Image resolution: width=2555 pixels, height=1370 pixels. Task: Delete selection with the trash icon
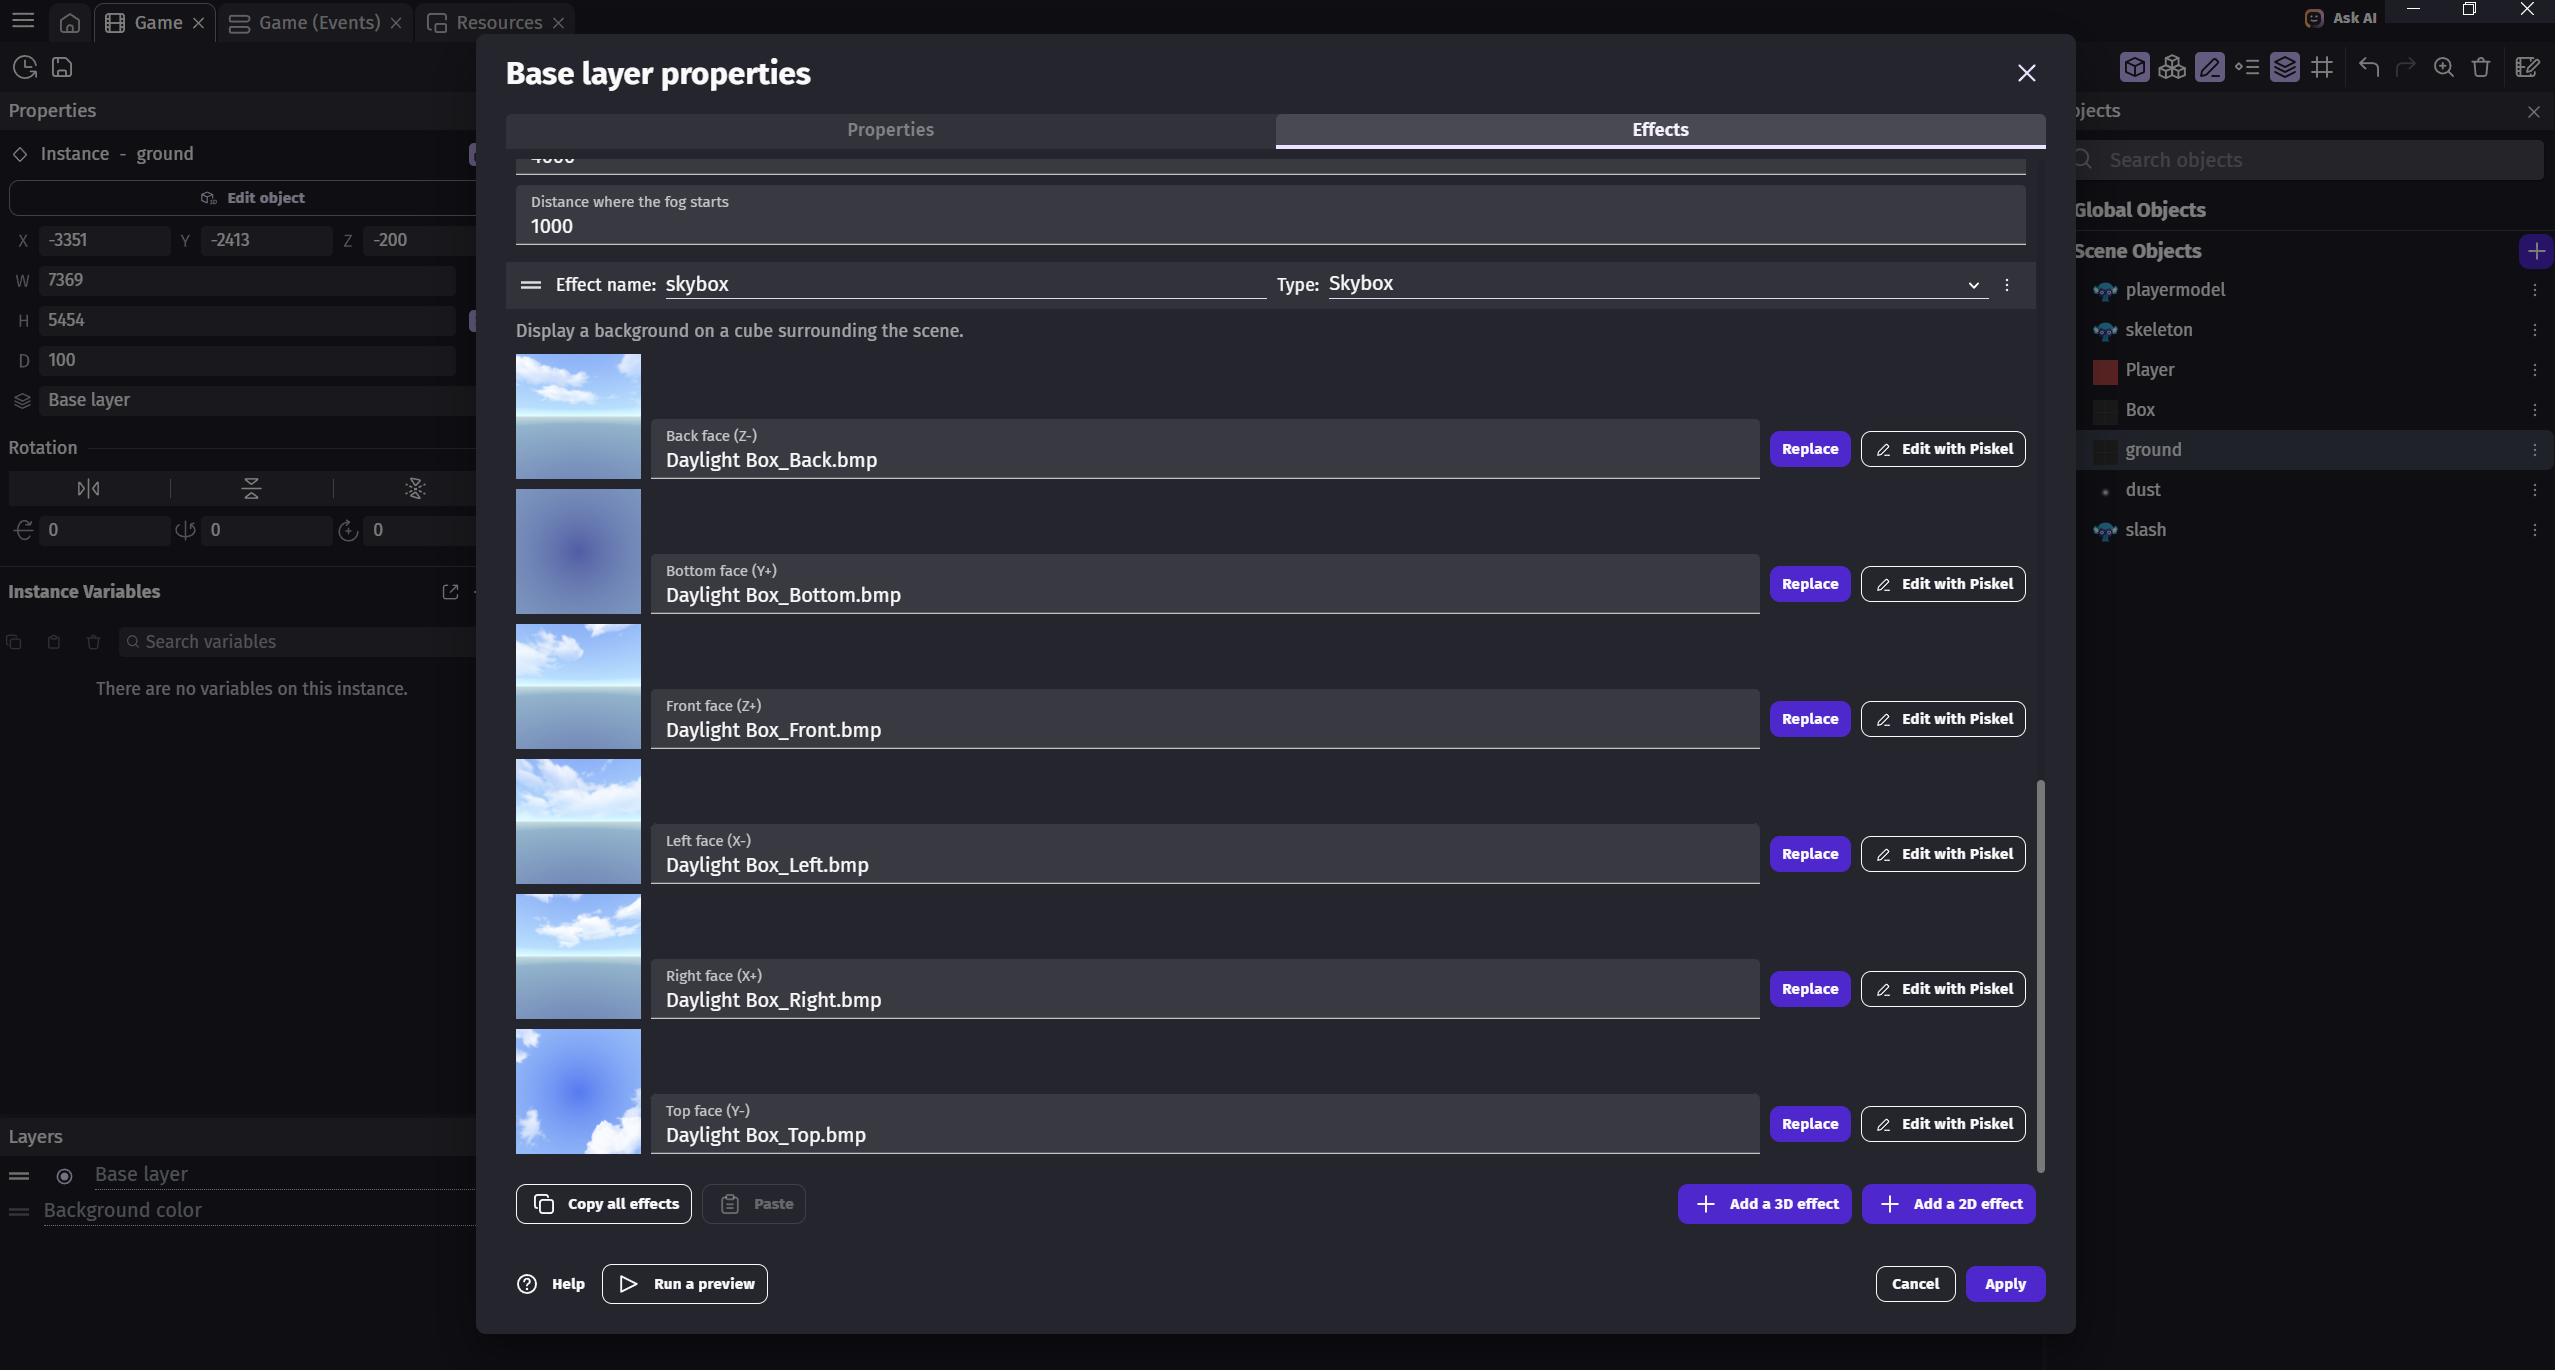(x=2480, y=67)
